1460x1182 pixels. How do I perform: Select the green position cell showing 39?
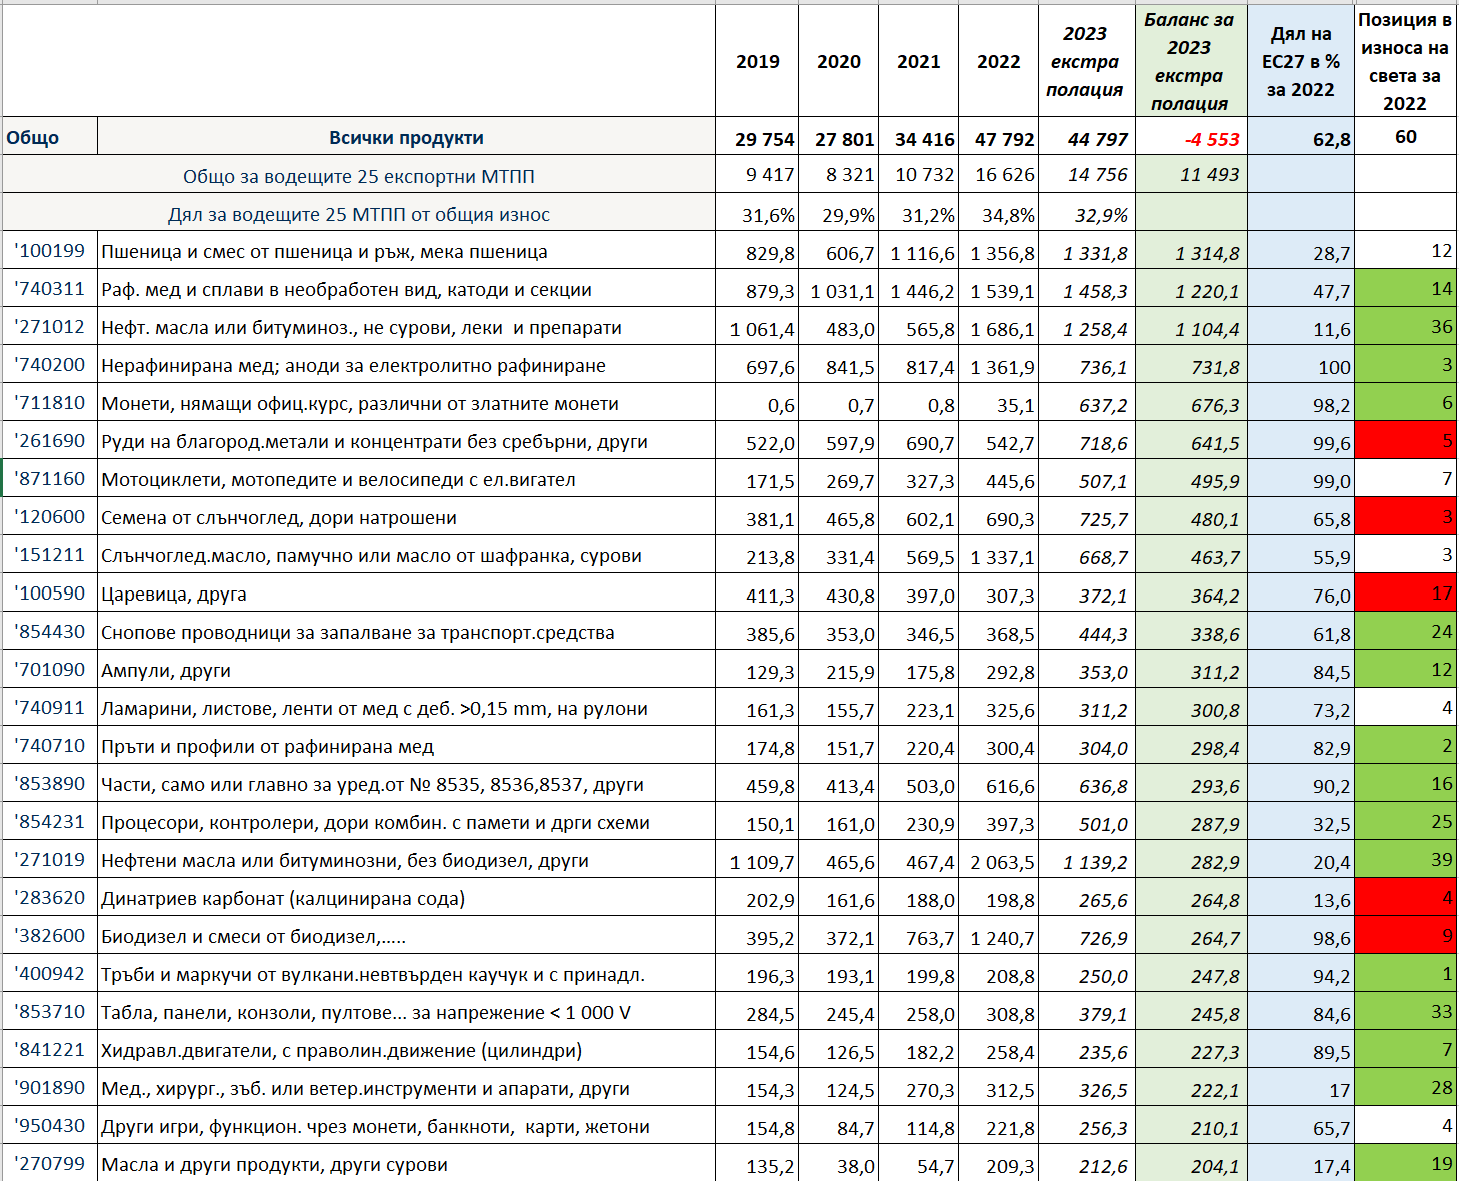click(1405, 860)
